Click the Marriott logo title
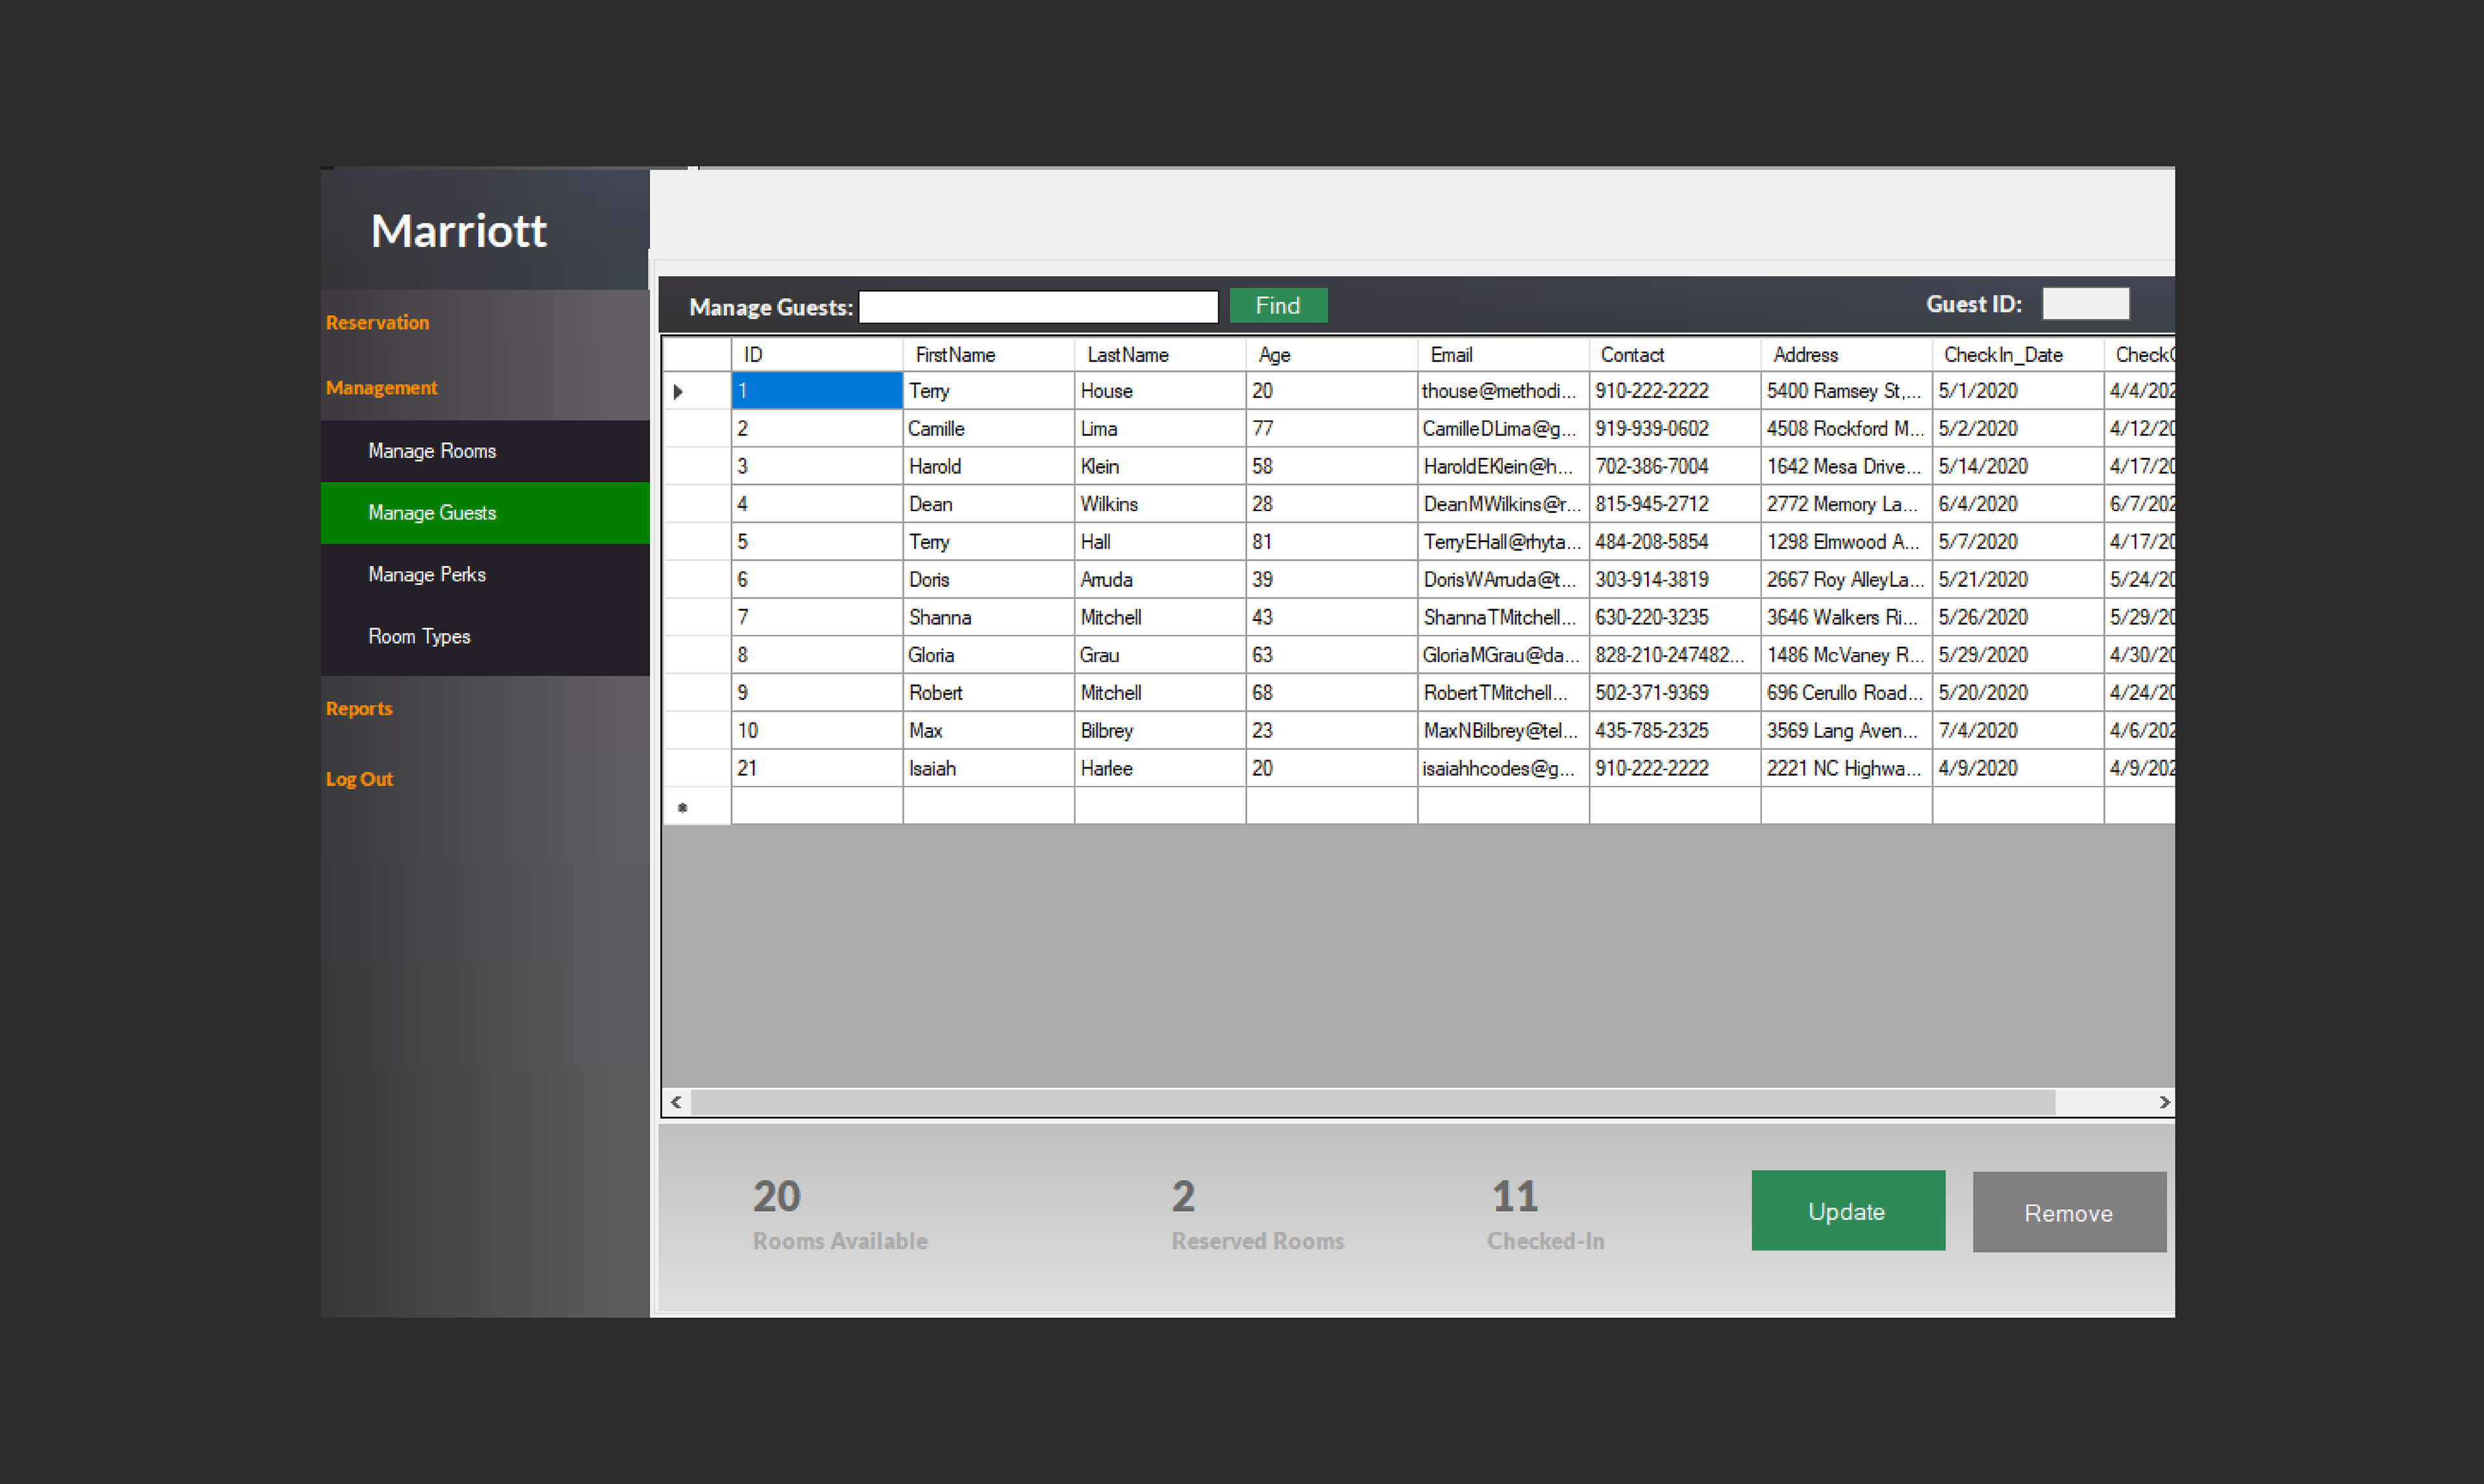Image resolution: width=2484 pixels, height=1484 pixels. click(459, 231)
